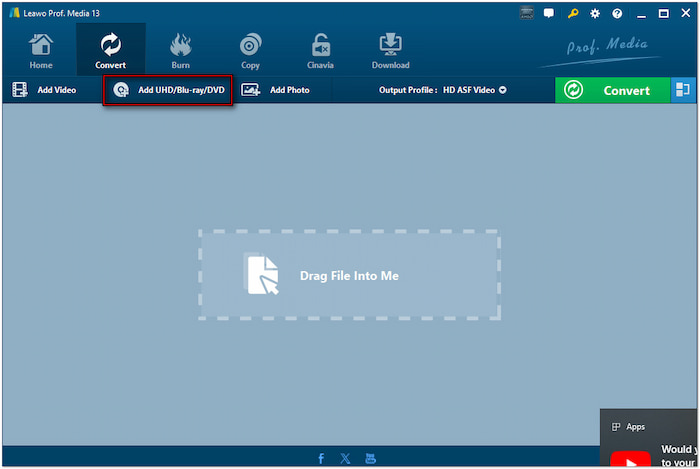Click Add UHD/Blu-ray/DVD button

[x=168, y=90]
